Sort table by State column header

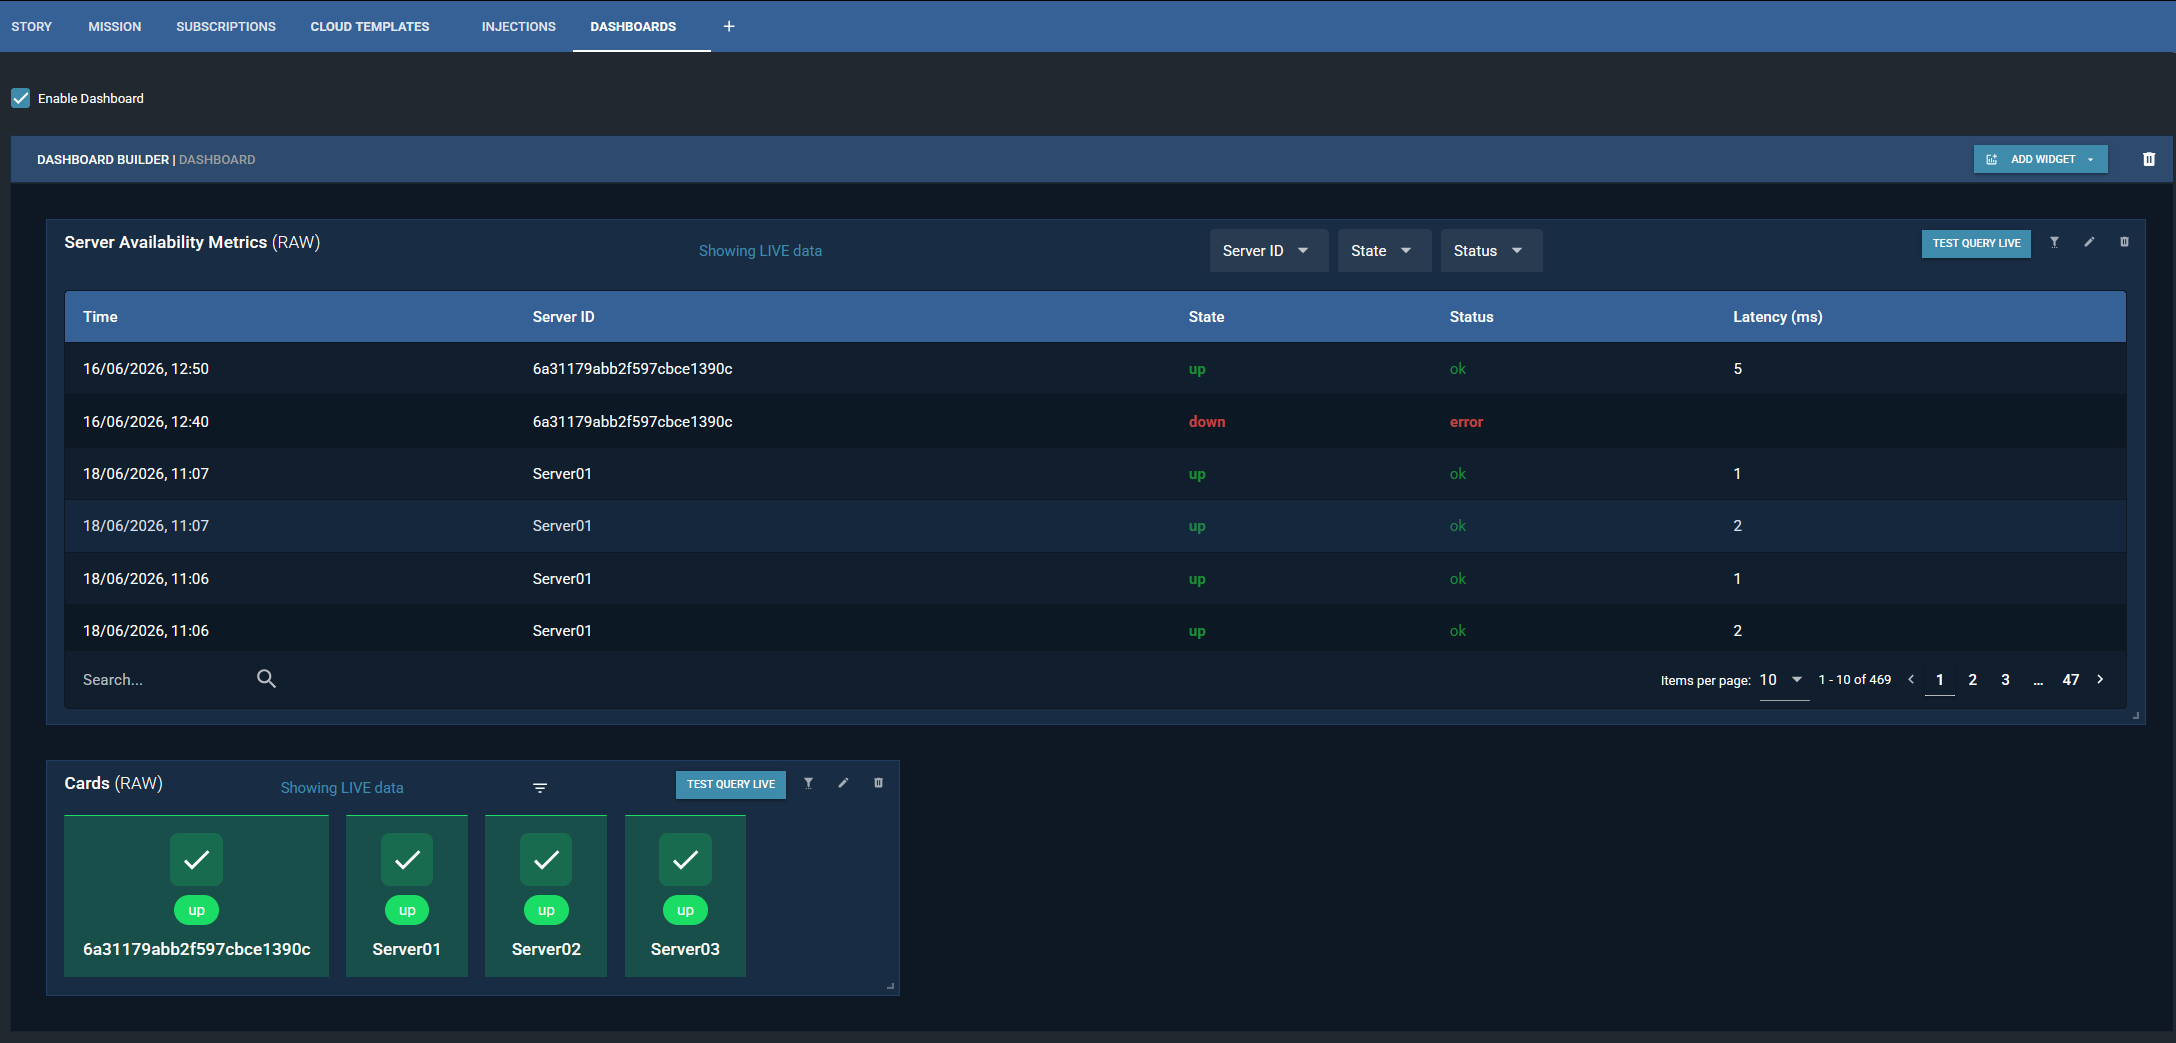(1206, 317)
